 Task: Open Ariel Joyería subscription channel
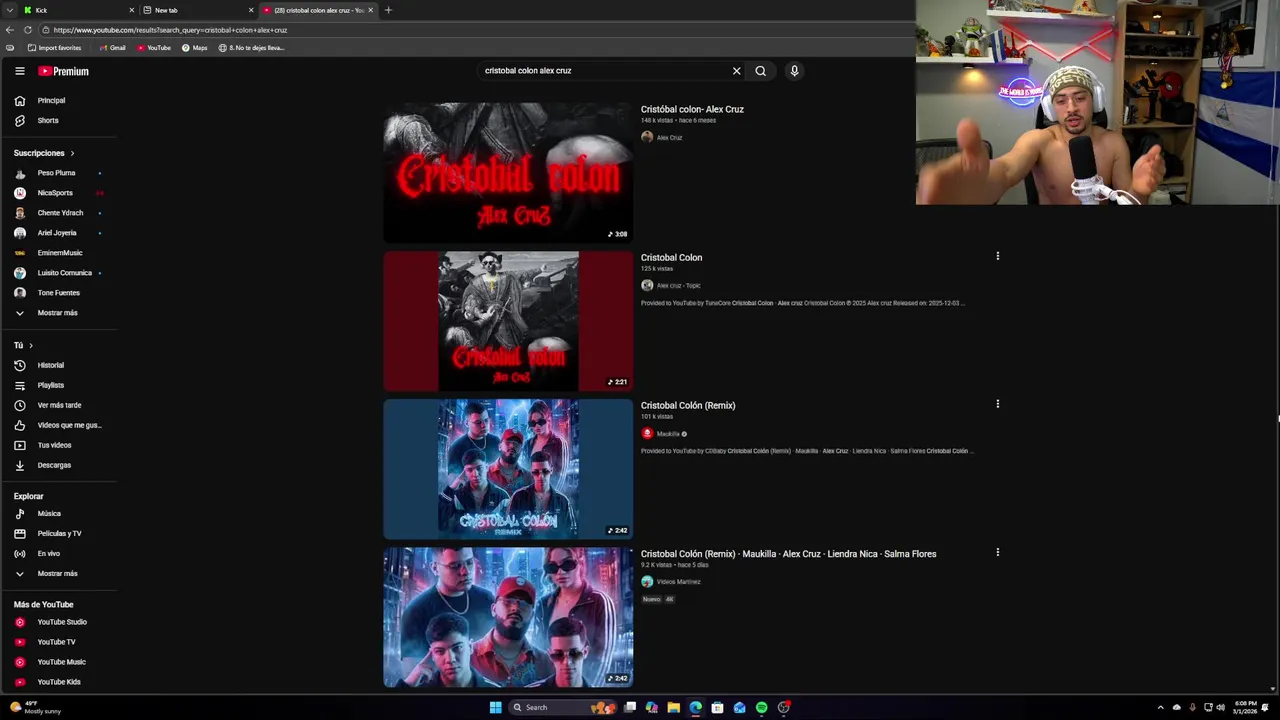tap(58, 233)
